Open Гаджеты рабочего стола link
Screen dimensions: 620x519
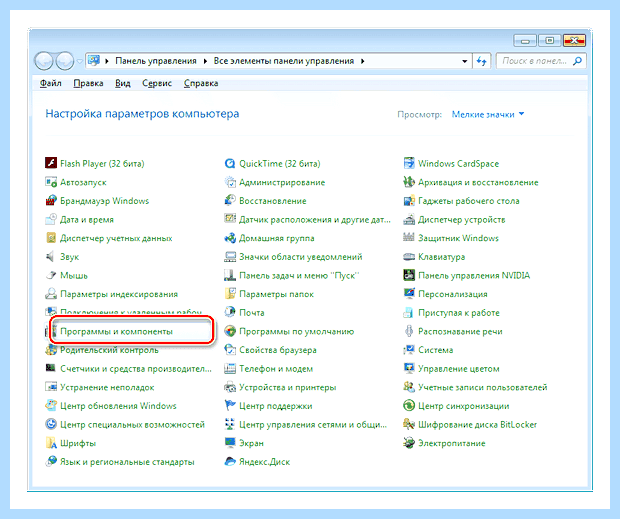click(x=469, y=200)
